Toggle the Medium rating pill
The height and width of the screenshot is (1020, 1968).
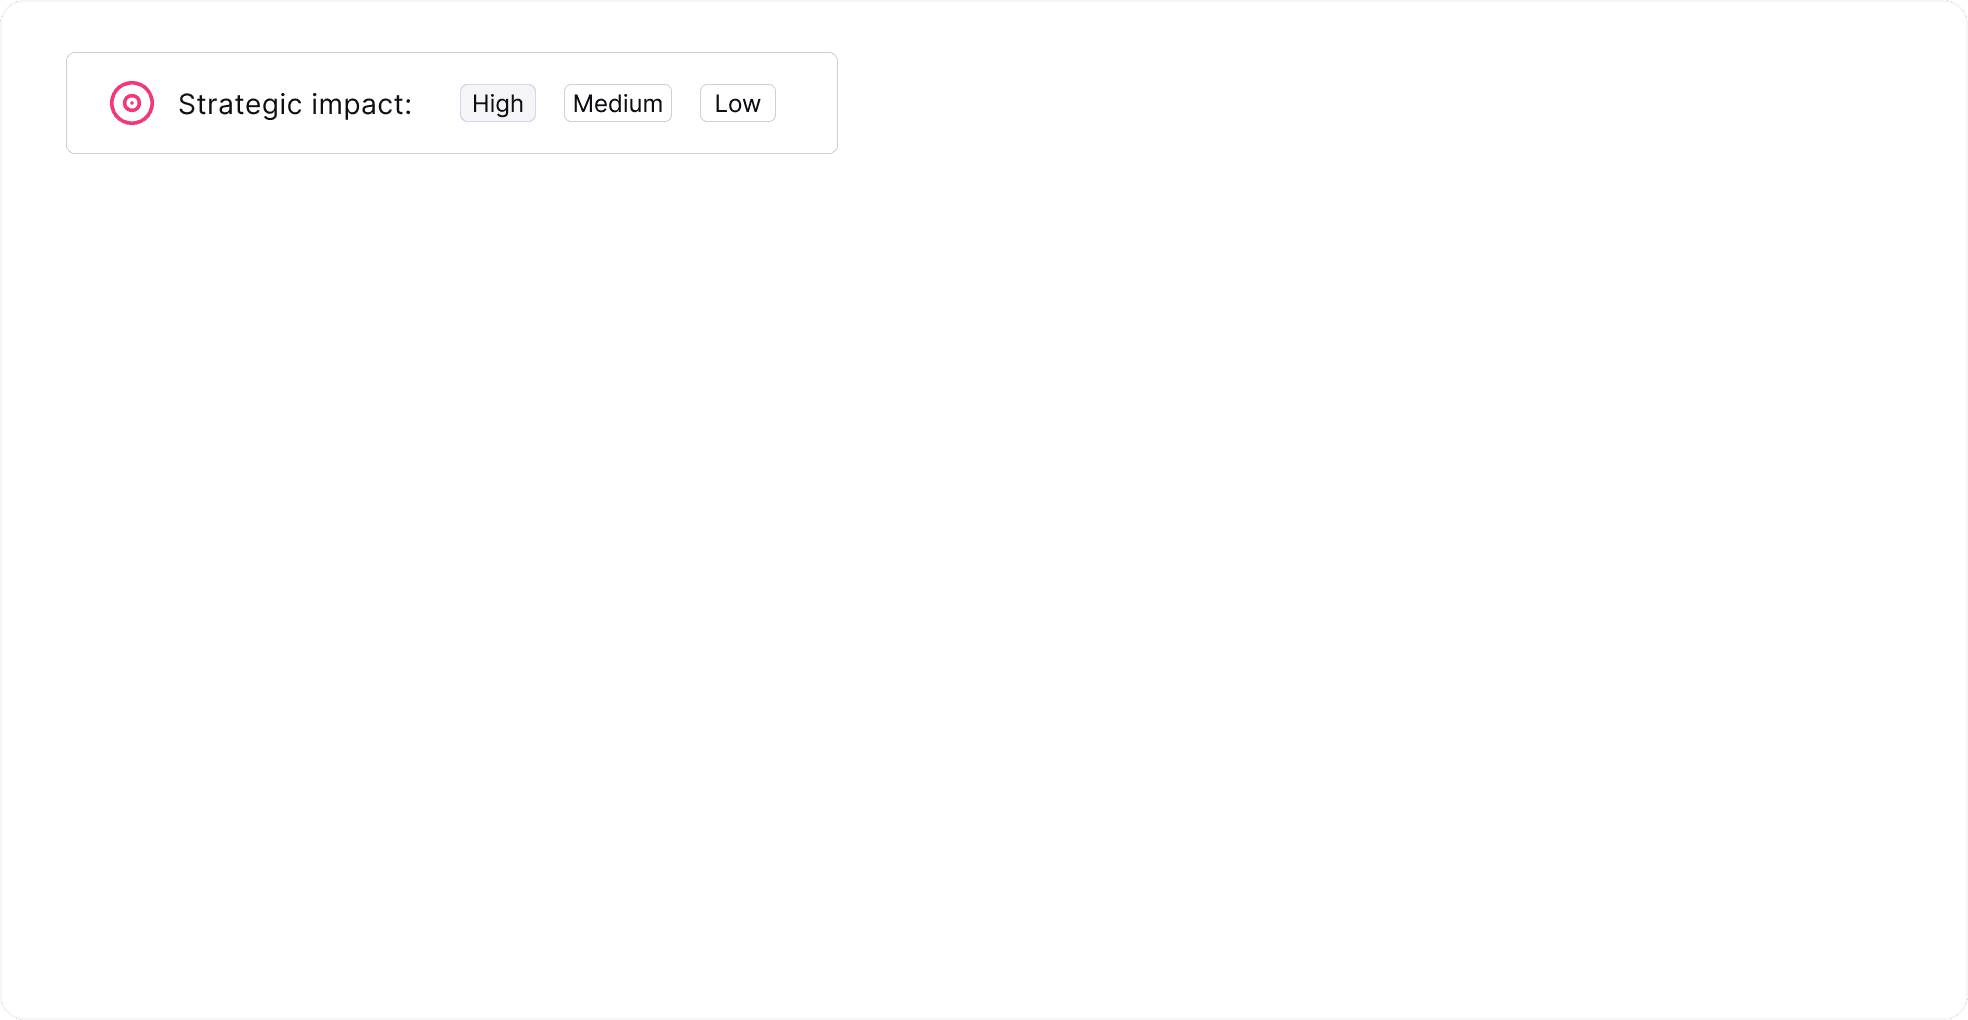(x=618, y=103)
